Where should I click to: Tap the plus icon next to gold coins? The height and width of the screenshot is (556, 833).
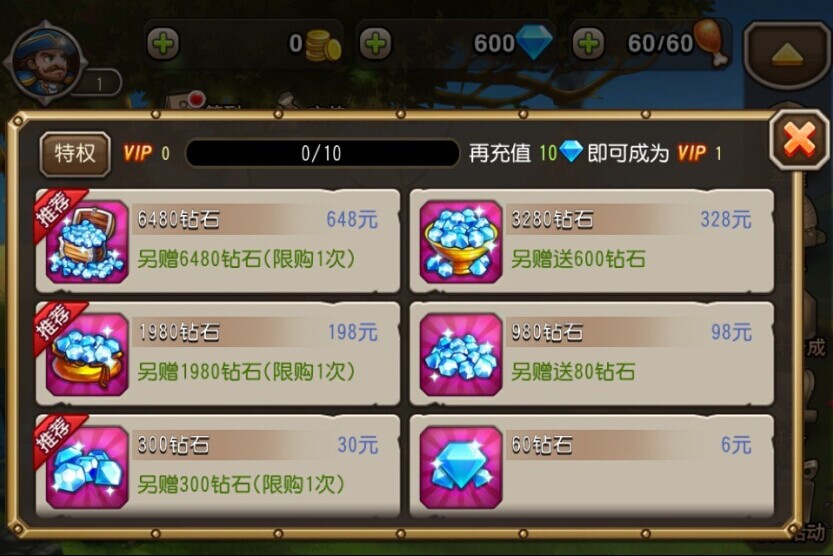pos(163,43)
